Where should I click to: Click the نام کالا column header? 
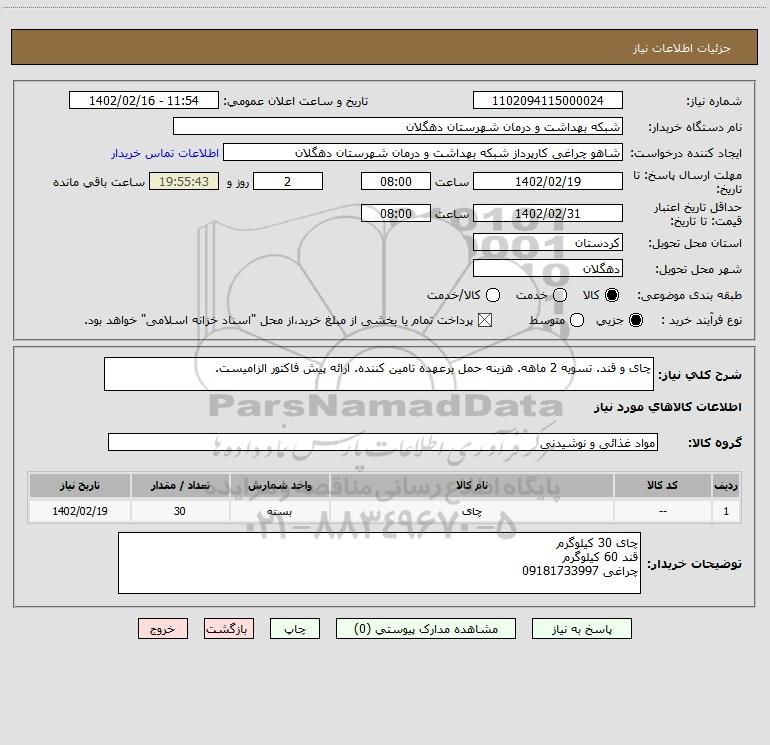click(x=472, y=485)
